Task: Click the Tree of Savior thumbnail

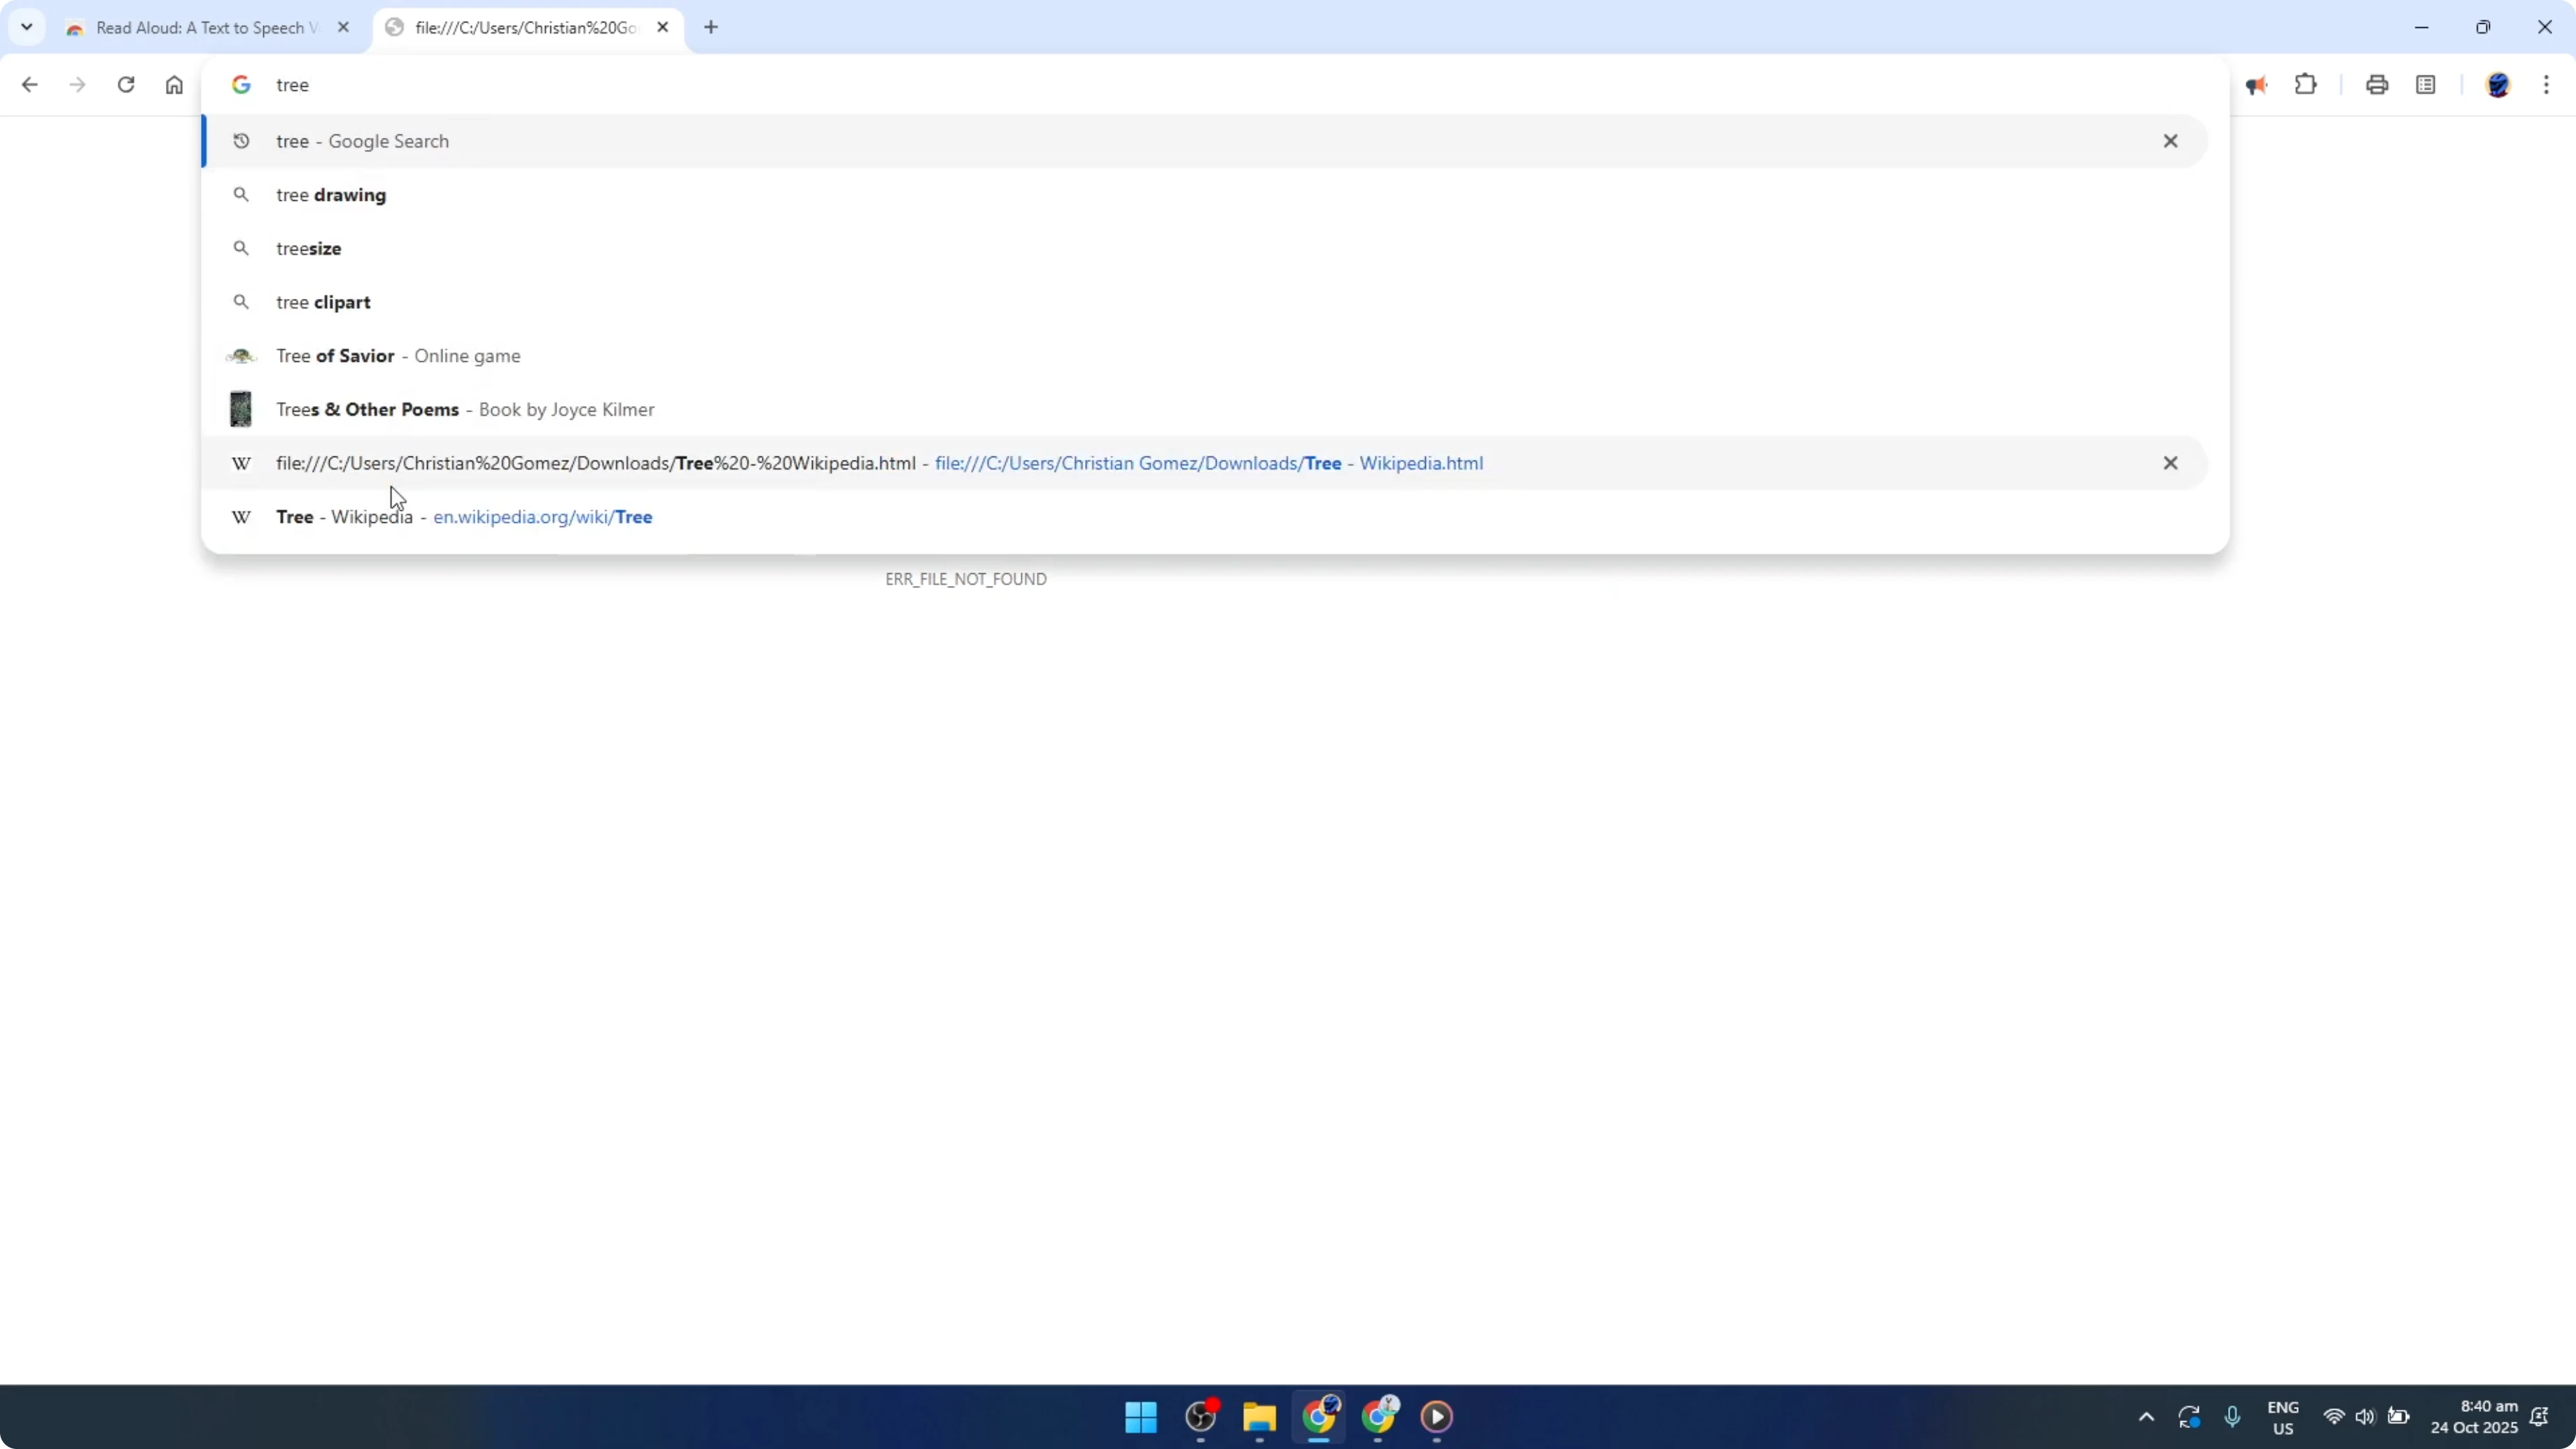Action: coord(241,356)
